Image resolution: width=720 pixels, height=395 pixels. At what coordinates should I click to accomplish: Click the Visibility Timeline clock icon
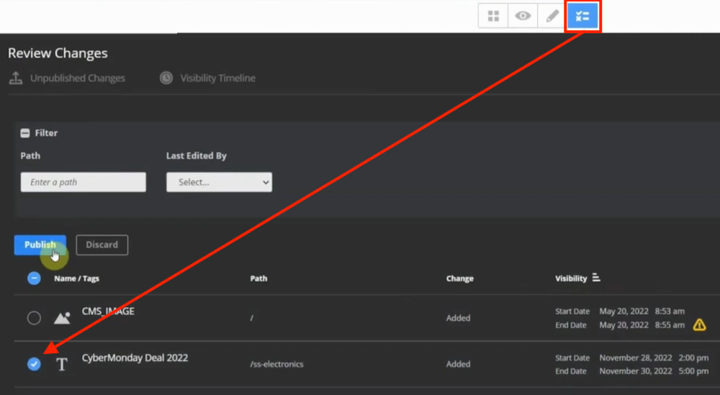(x=166, y=78)
